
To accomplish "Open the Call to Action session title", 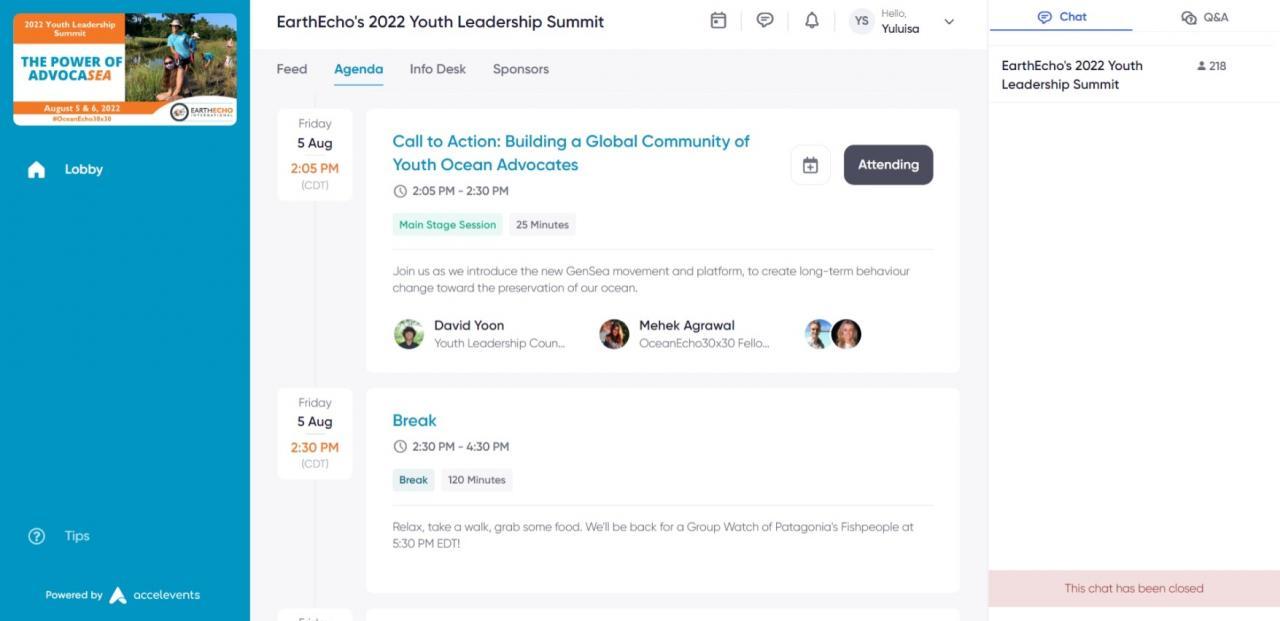I will point(570,153).
